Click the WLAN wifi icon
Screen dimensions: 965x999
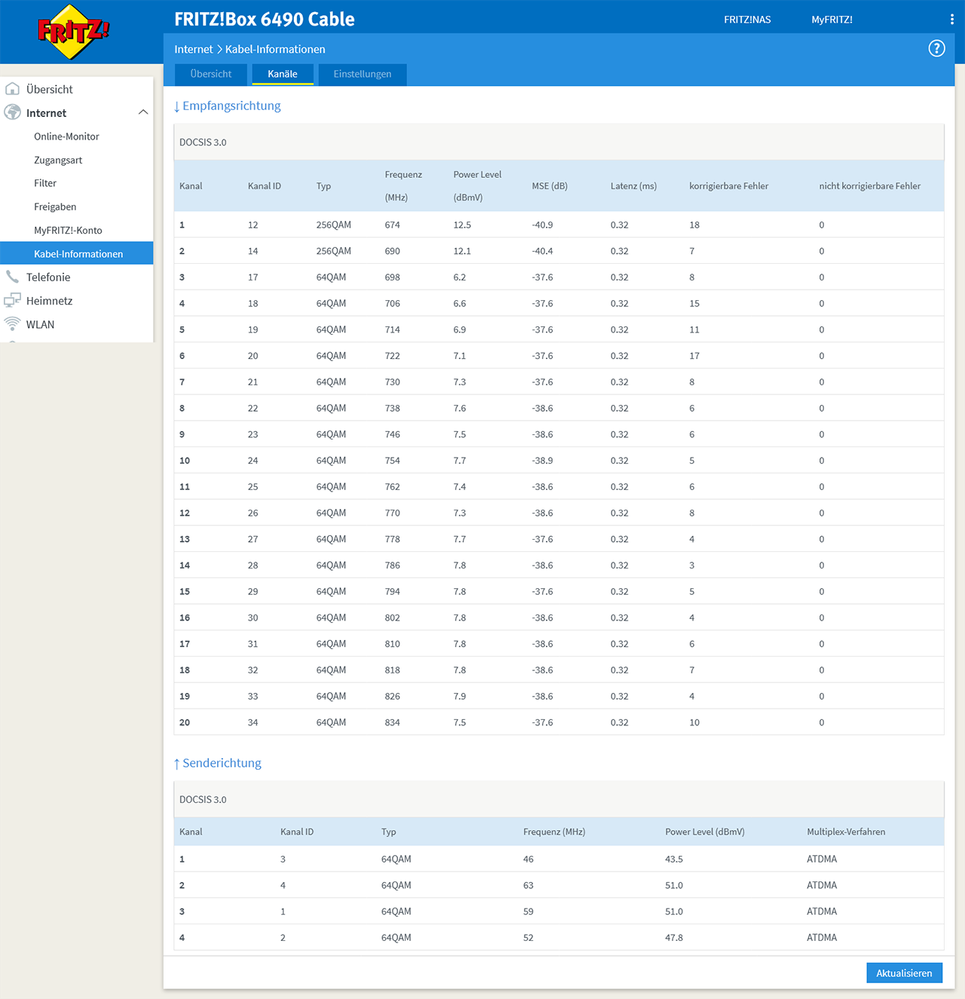[12, 324]
